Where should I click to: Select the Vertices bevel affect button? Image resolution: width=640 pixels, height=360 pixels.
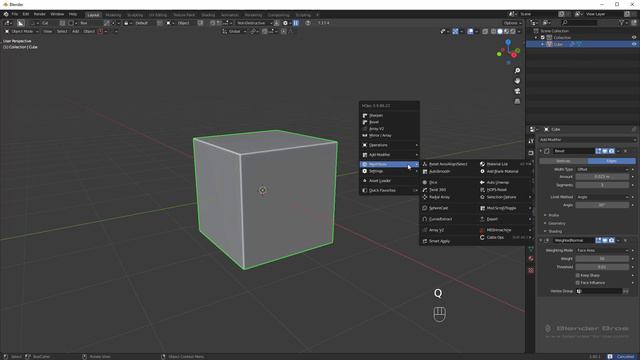tap(563, 161)
